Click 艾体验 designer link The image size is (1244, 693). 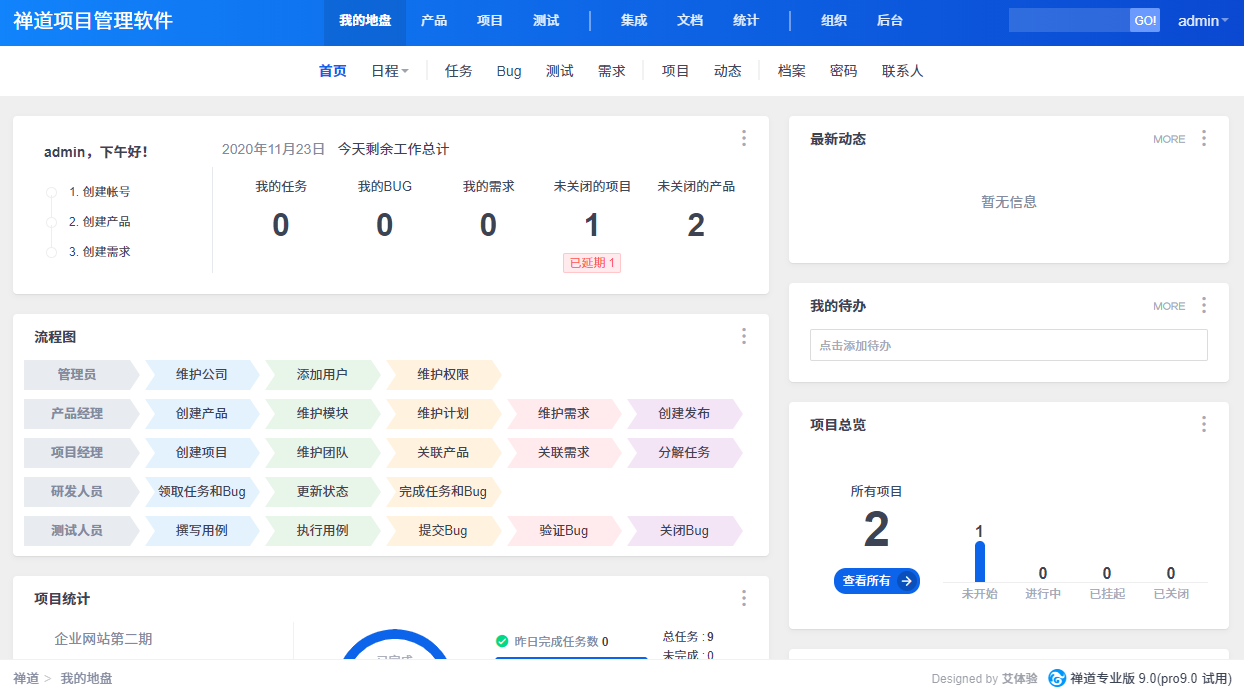(x=1020, y=678)
